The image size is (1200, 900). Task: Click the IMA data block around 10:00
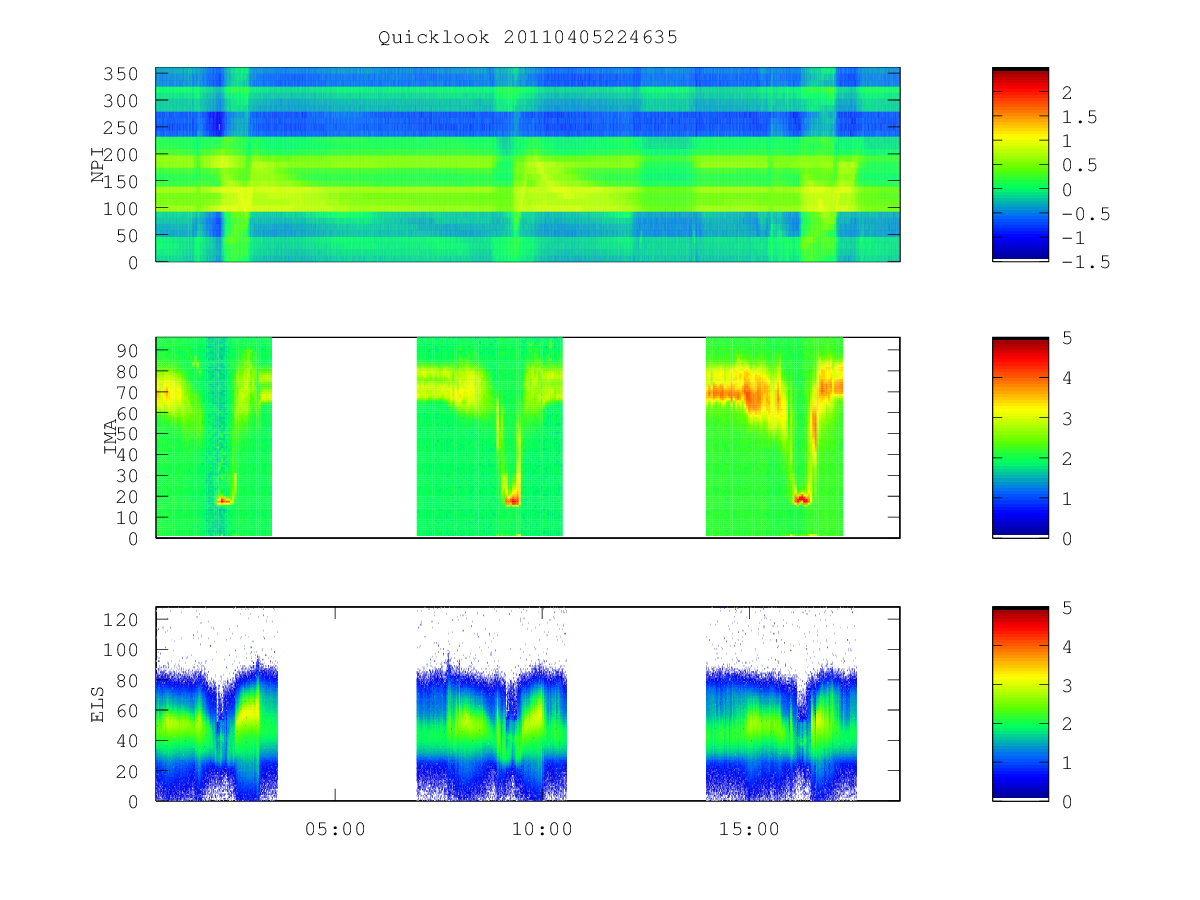click(x=490, y=437)
